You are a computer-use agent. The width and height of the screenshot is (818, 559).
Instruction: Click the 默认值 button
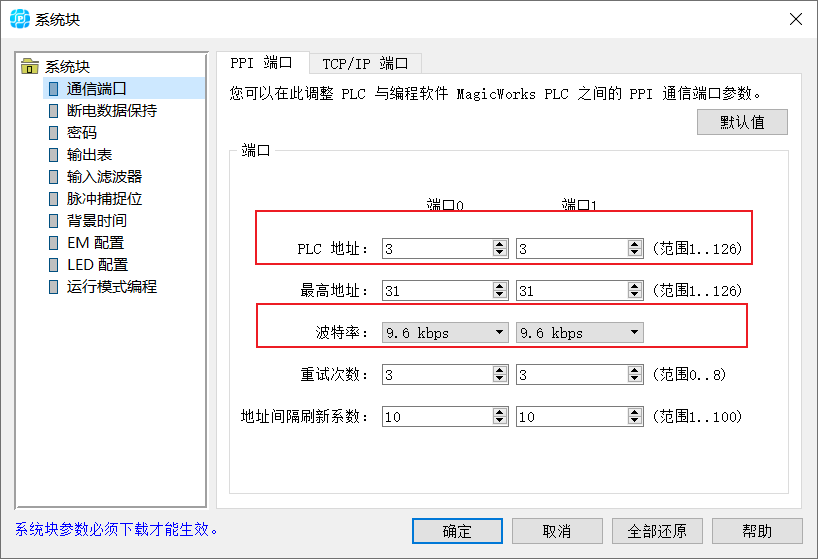742,122
